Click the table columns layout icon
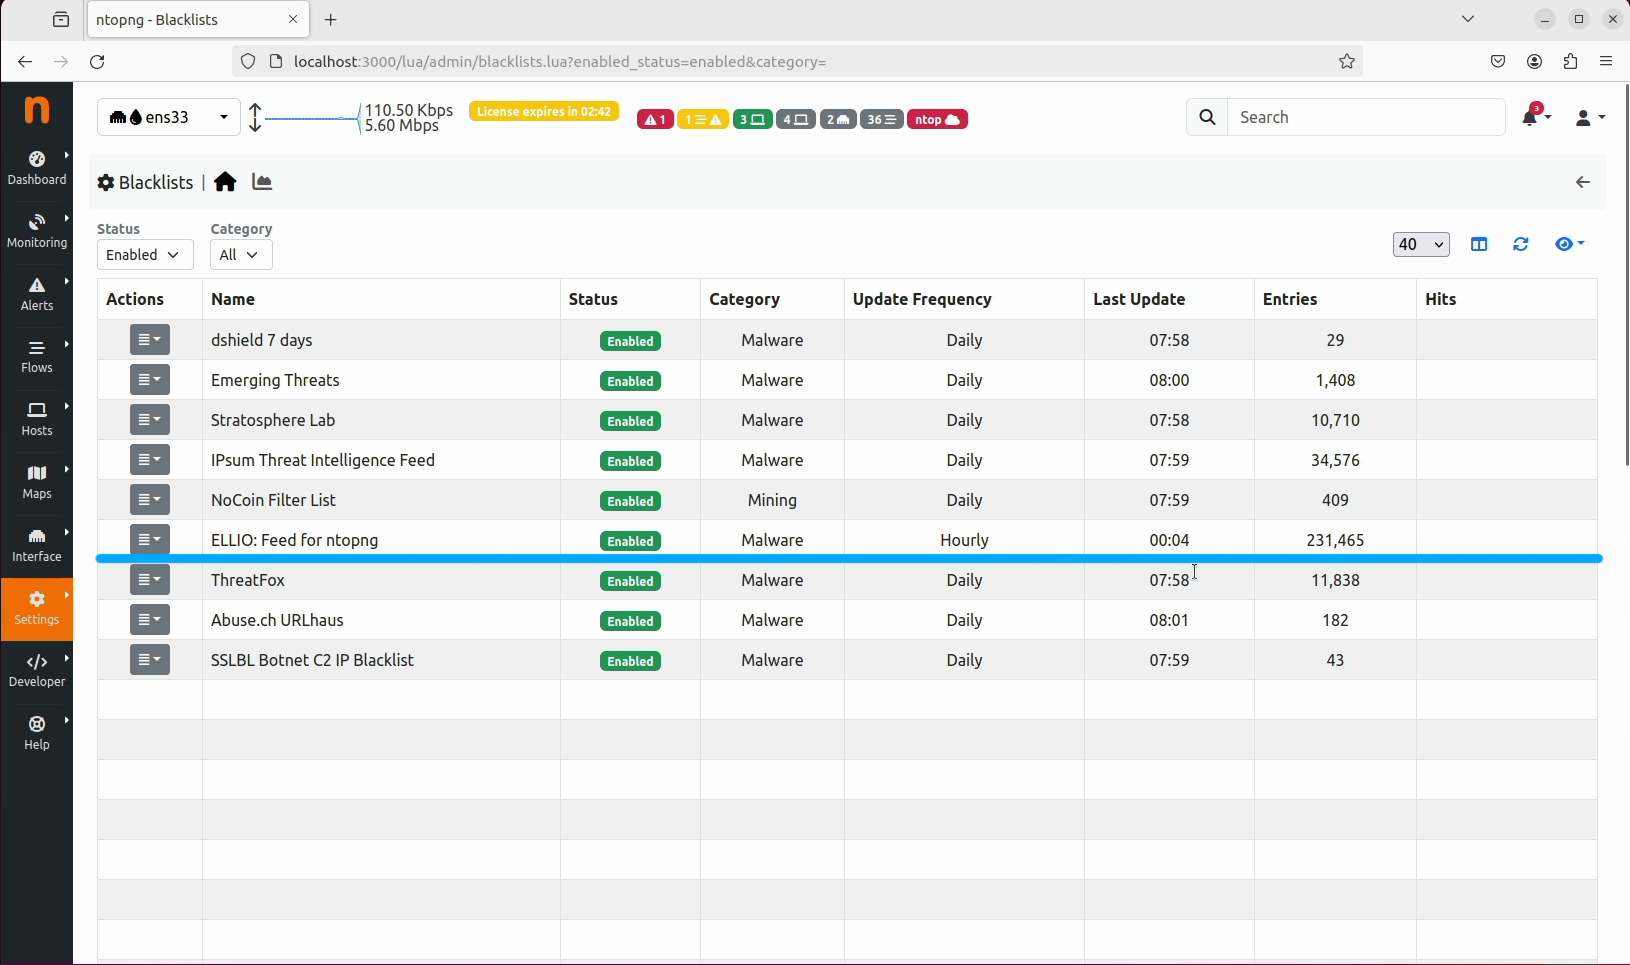1630x965 pixels. pos(1479,244)
